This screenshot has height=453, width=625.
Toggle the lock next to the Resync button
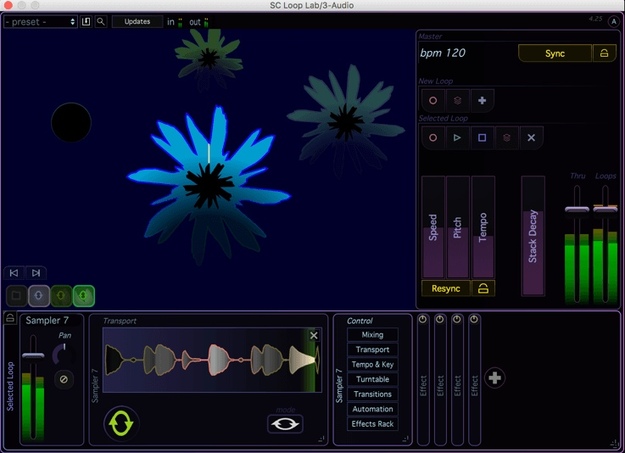click(x=483, y=288)
